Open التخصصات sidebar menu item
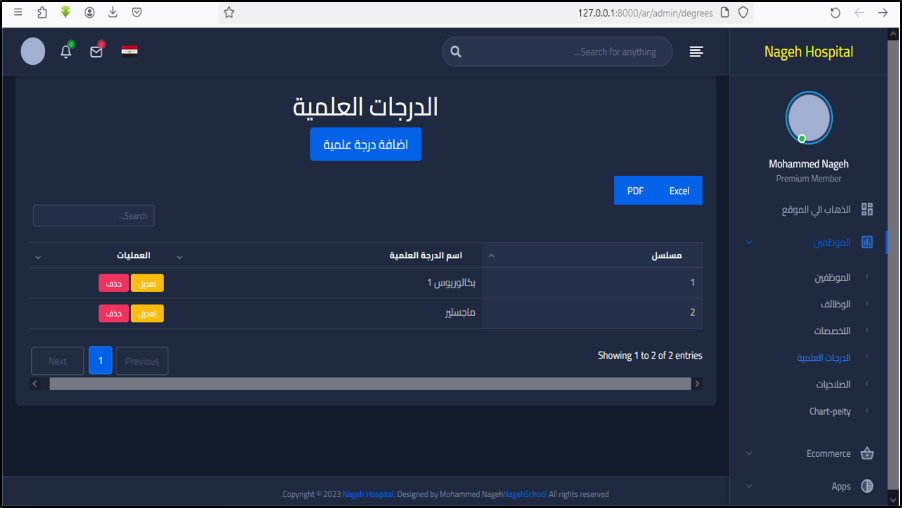 click(x=831, y=330)
